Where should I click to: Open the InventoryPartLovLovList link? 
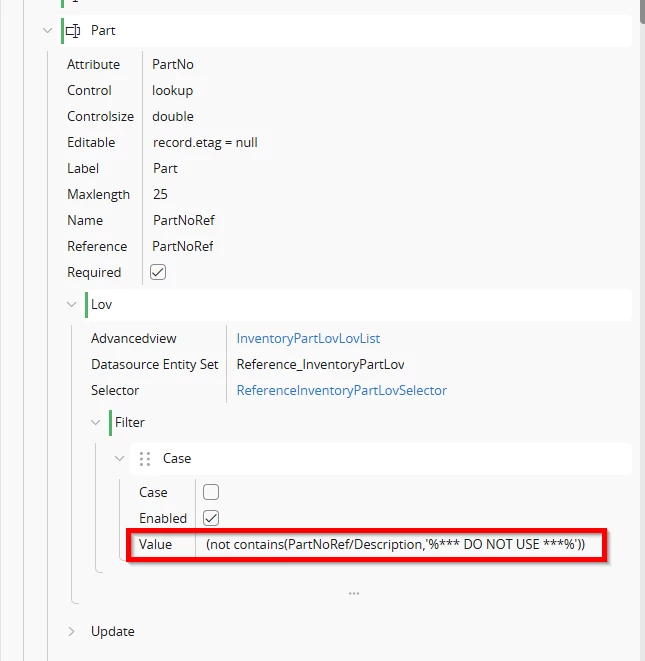(x=308, y=339)
